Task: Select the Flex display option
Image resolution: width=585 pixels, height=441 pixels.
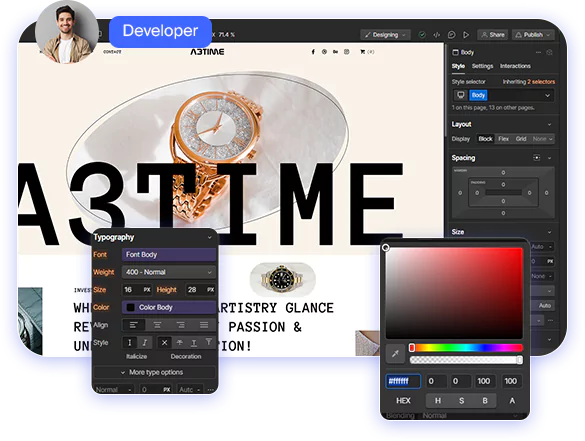Action: (x=503, y=139)
